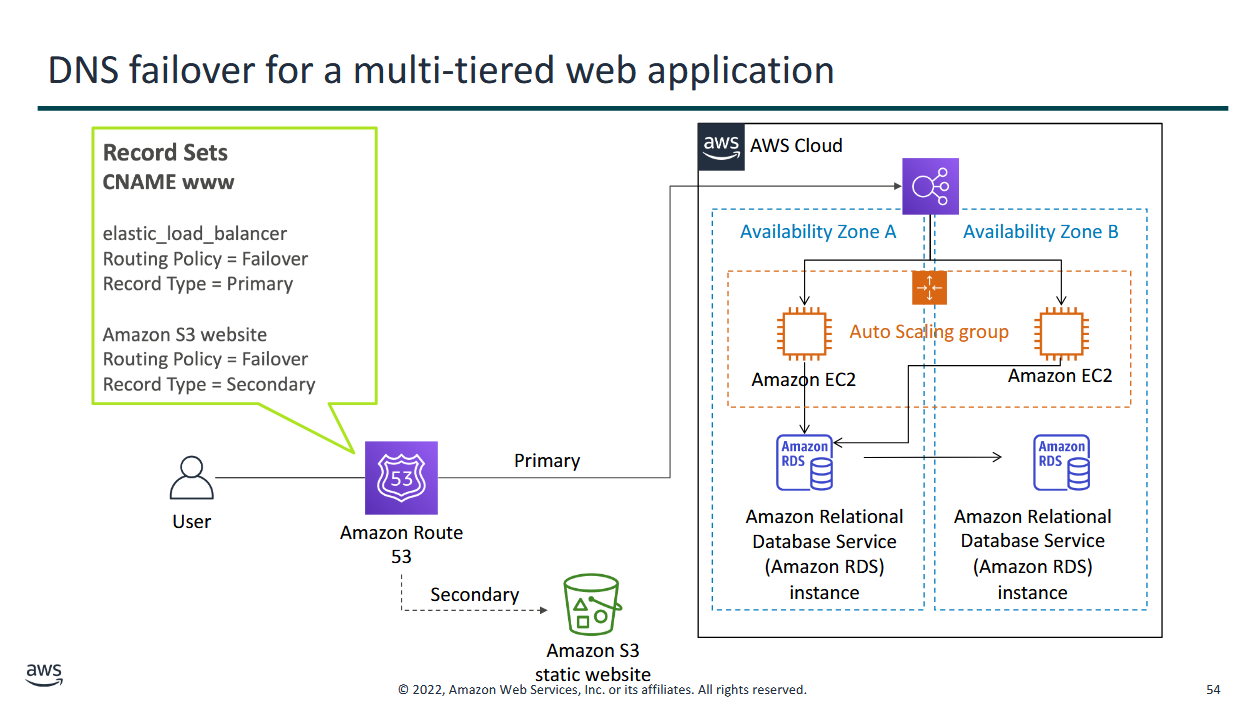
Task: Click the AWS Cloud logo badge
Action: pos(720,146)
